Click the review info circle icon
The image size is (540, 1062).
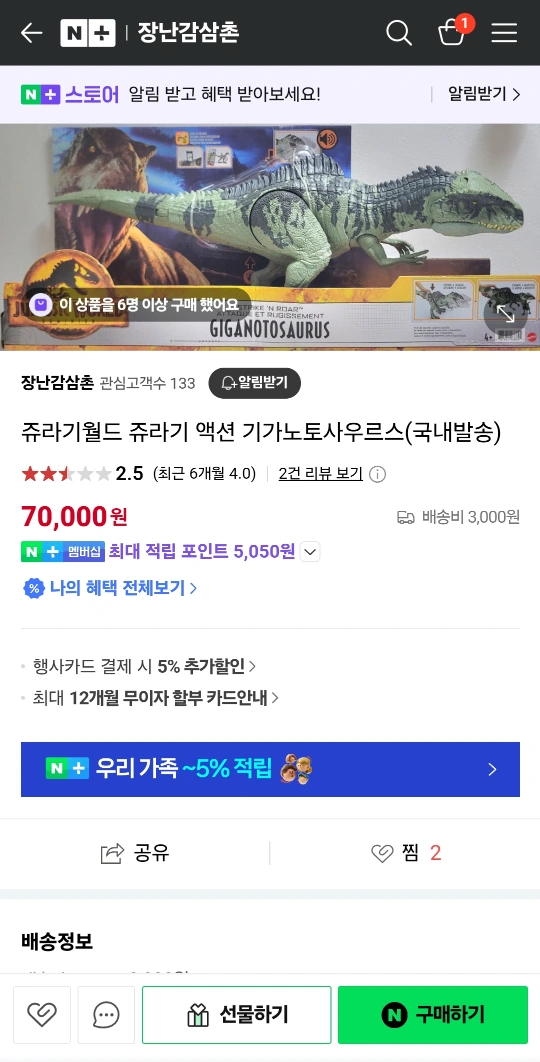377,474
